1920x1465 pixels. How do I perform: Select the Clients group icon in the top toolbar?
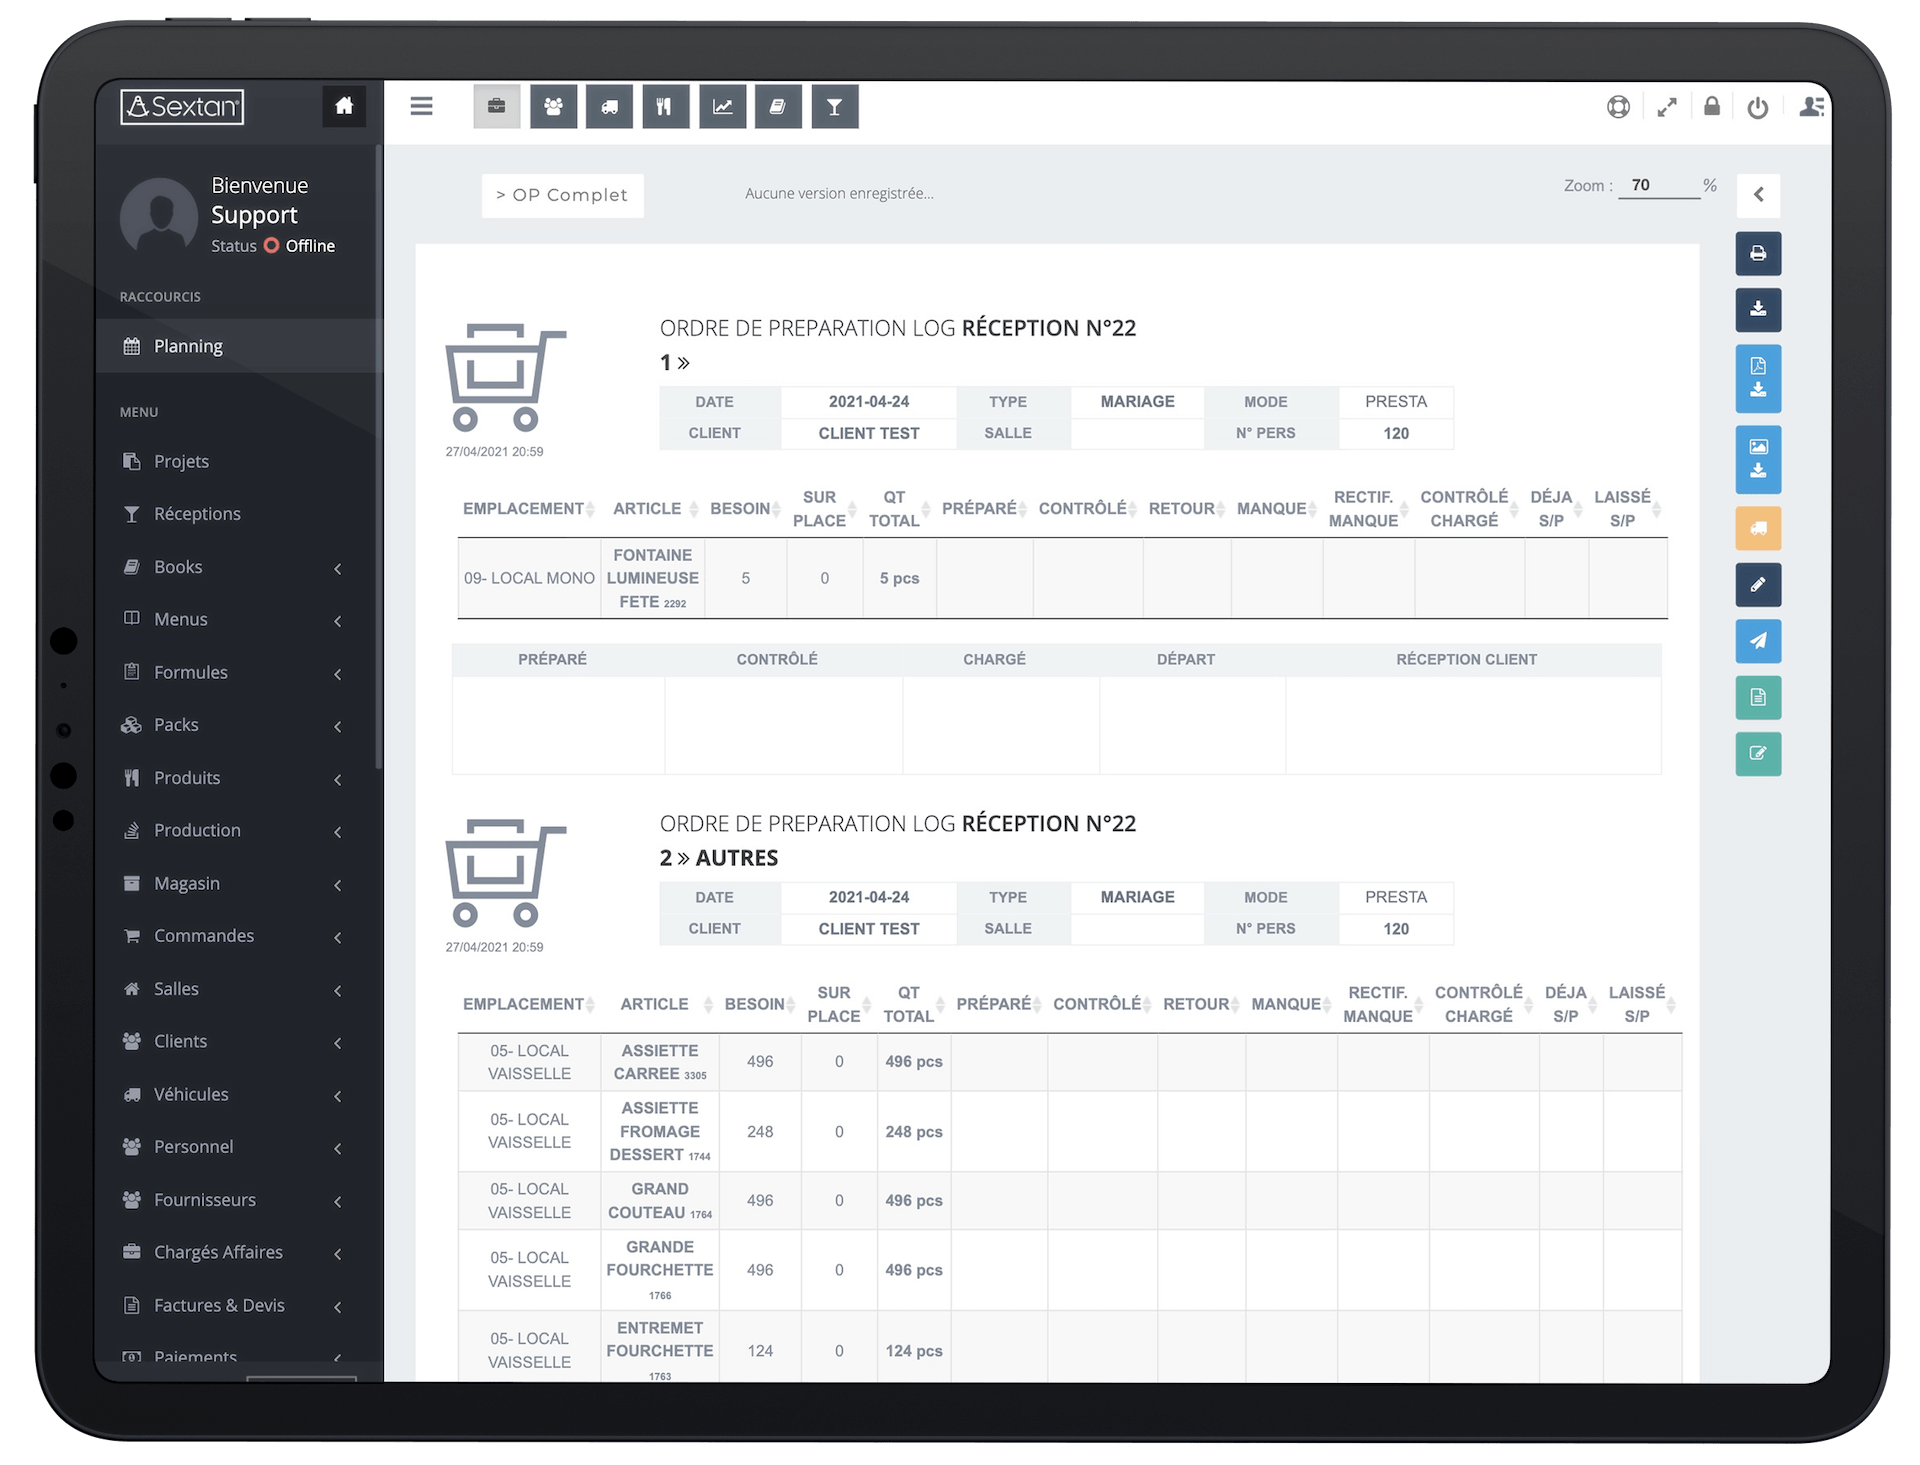[553, 106]
